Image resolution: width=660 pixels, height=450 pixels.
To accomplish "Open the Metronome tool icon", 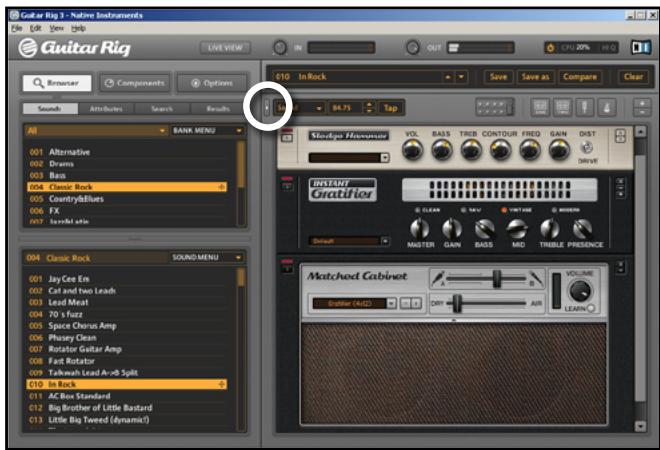I will tap(607, 108).
